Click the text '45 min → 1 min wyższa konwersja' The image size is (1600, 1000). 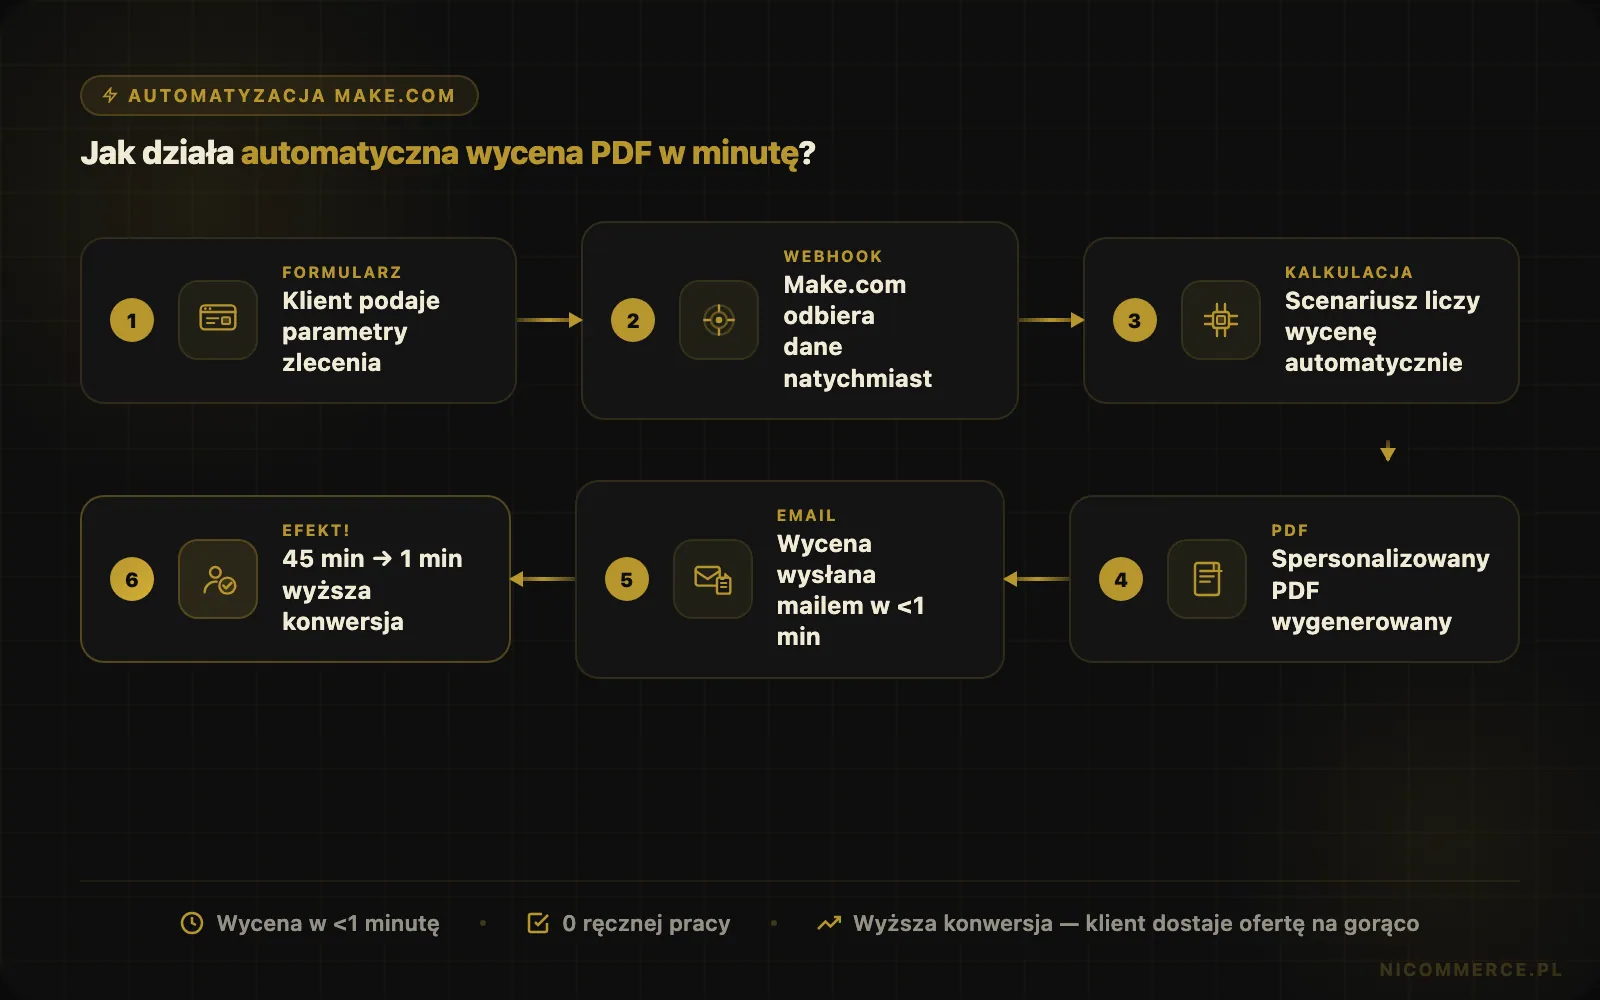coord(372,590)
